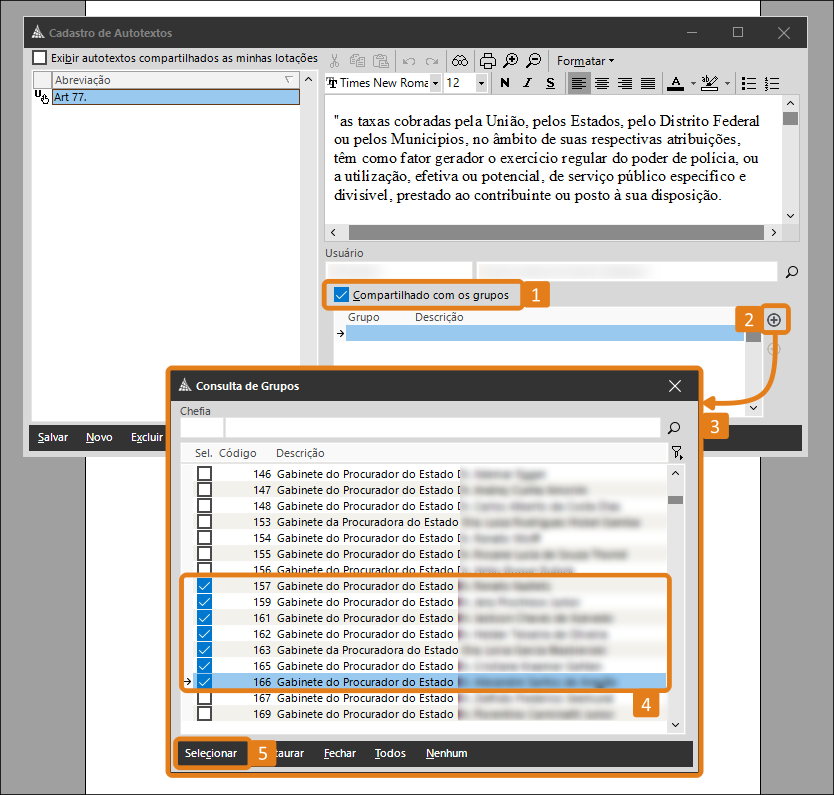Expand the Formatar dropdown menu
Screen dimensions: 834x795
[x=585, y=60]
